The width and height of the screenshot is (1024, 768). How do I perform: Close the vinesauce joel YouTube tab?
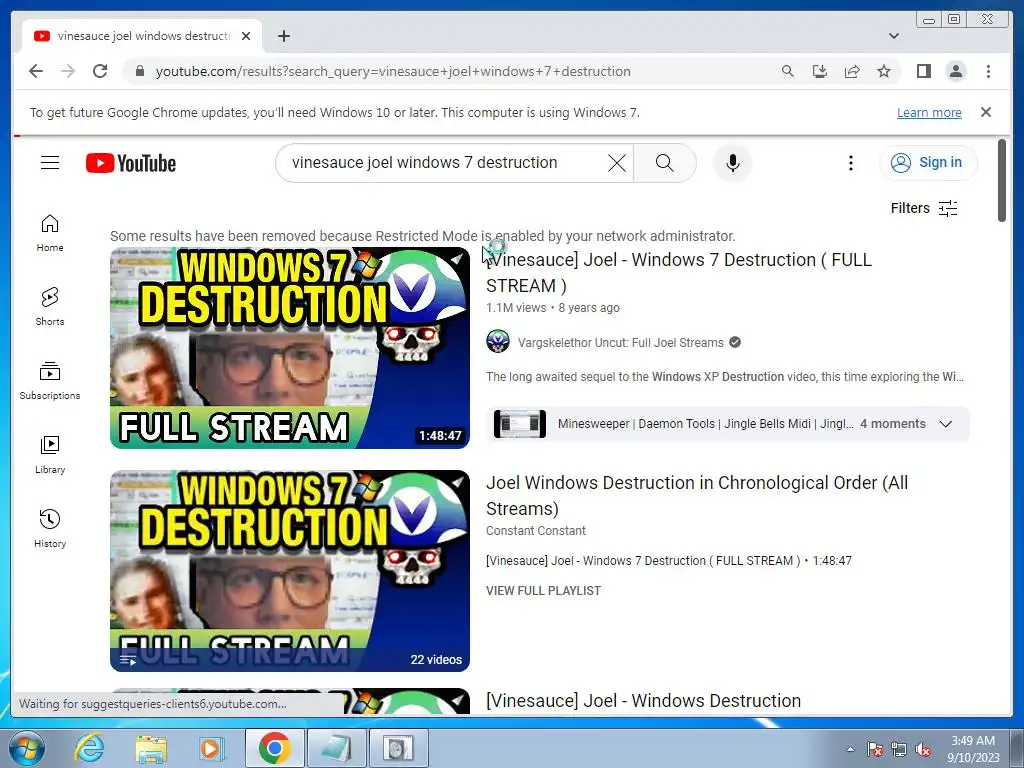point(246,36)
